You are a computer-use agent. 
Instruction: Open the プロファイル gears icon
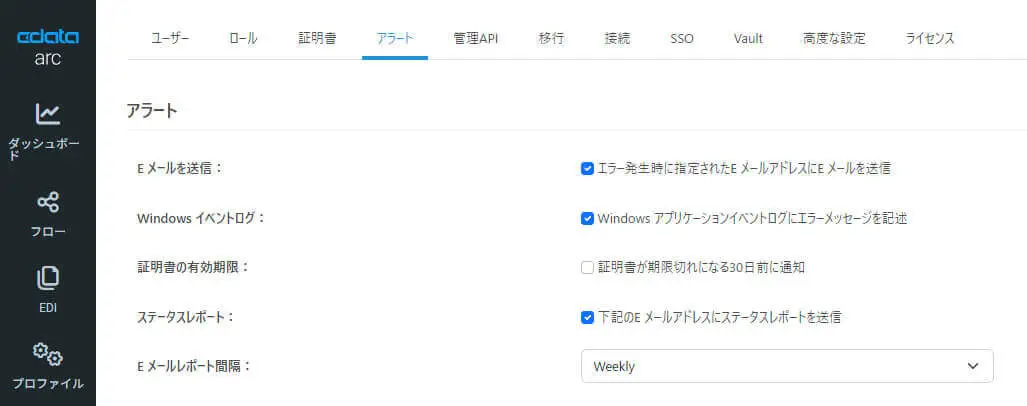click(48, 354)
